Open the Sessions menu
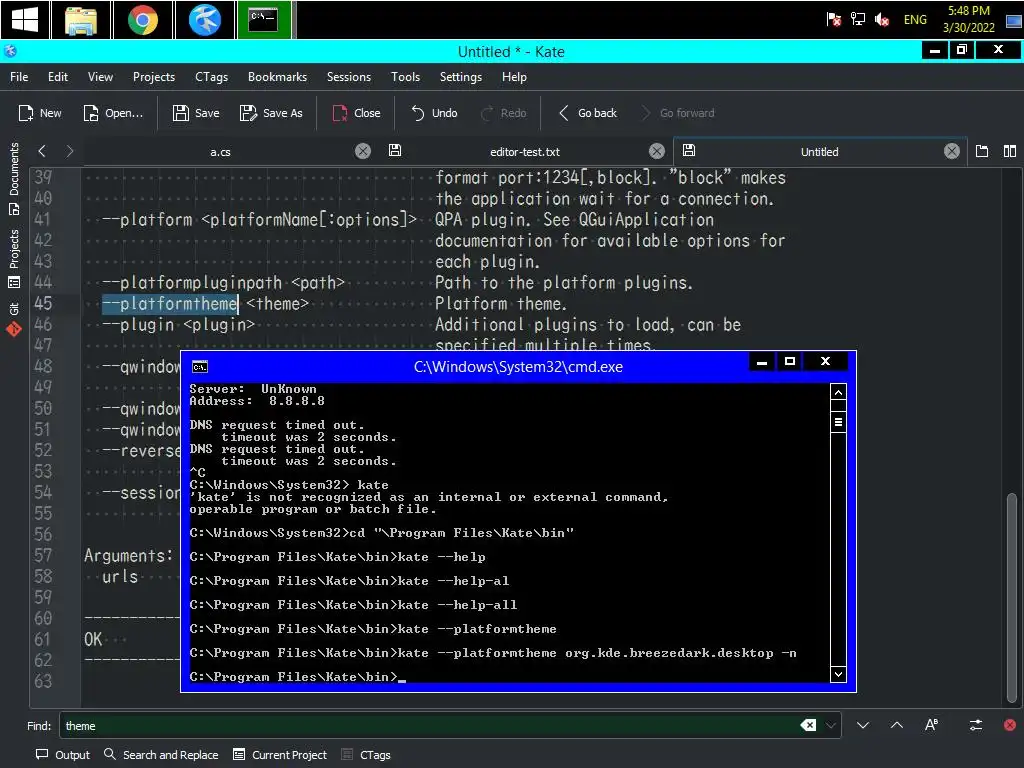Screen dimensions: 1024x768 (349, 77)
